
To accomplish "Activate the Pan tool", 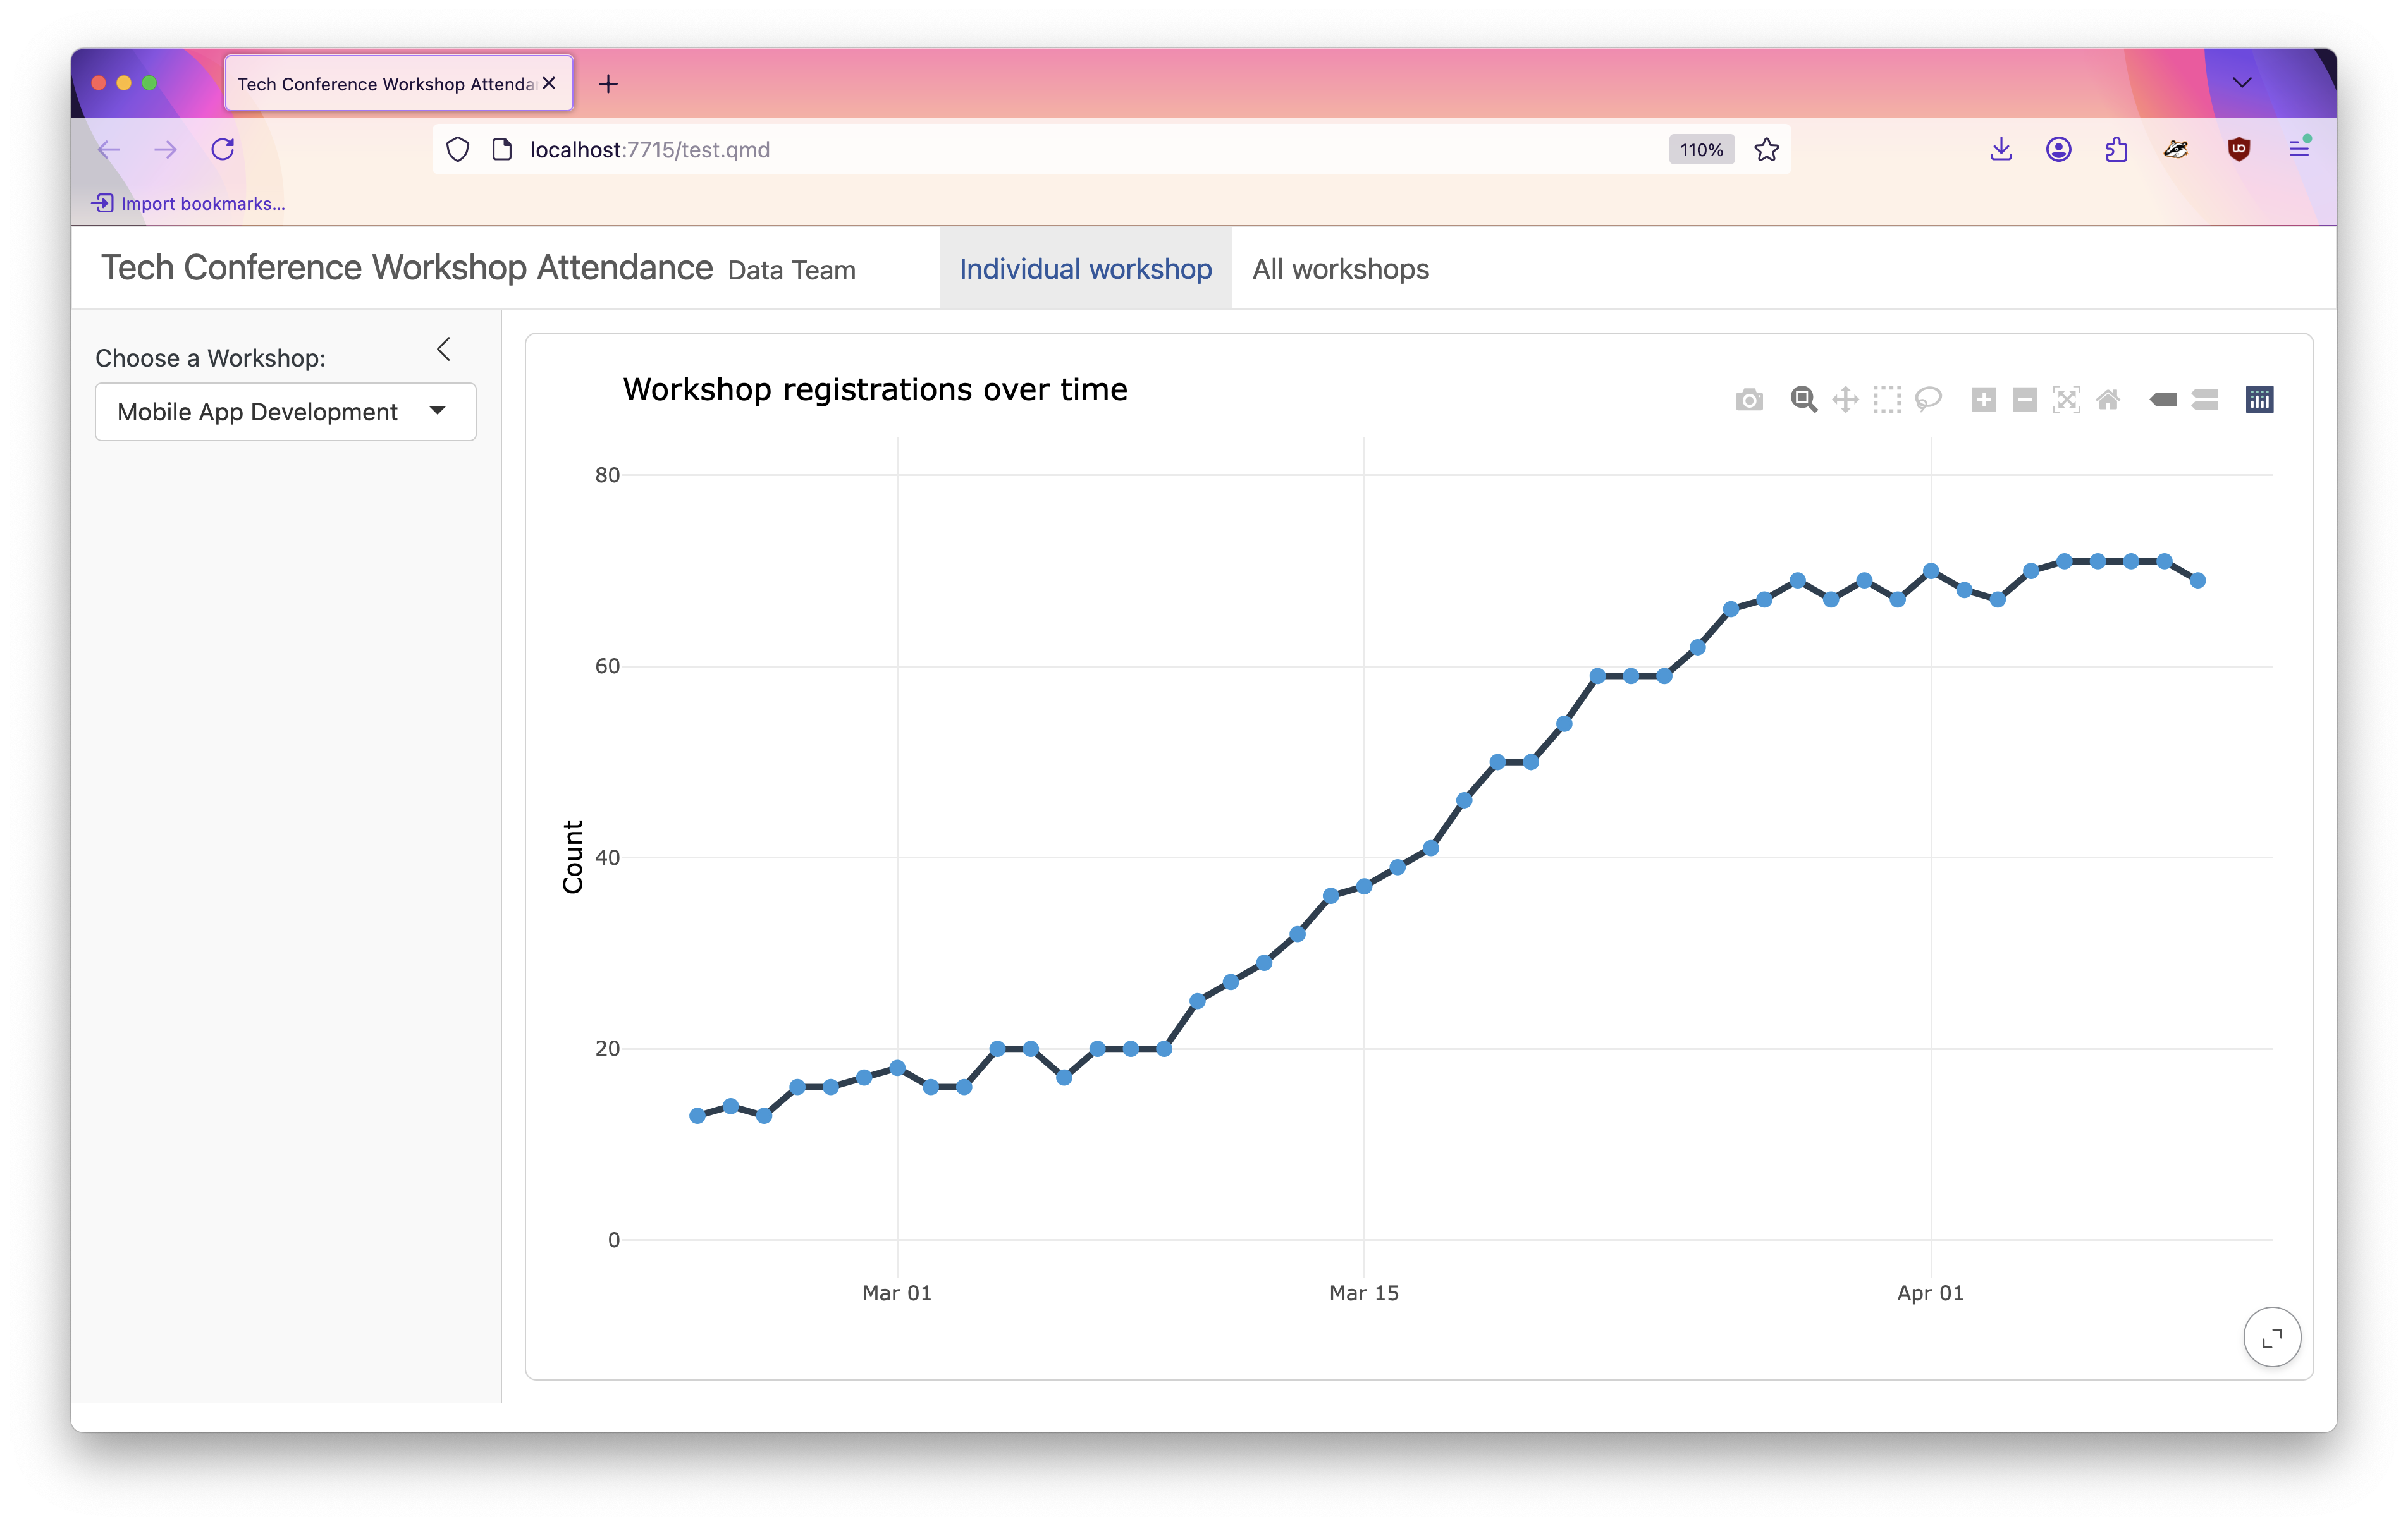I will (1845, 400).
